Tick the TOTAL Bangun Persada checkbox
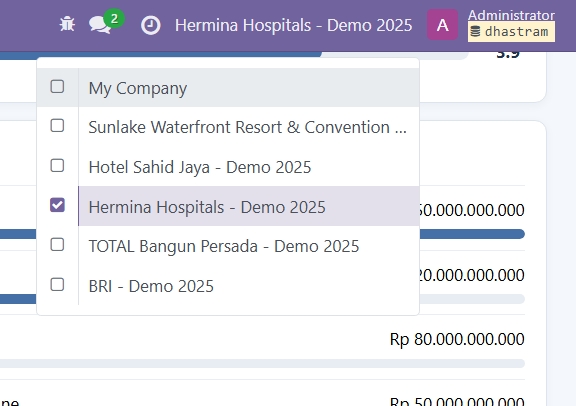 (x=57, y=245)
